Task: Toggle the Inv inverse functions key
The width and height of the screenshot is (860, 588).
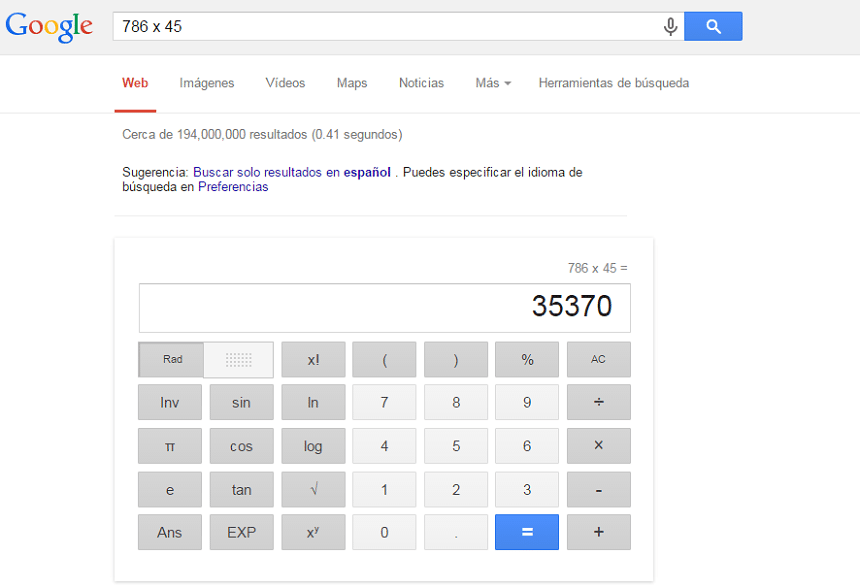Action: pyautogui.click(x=170, y=403)
